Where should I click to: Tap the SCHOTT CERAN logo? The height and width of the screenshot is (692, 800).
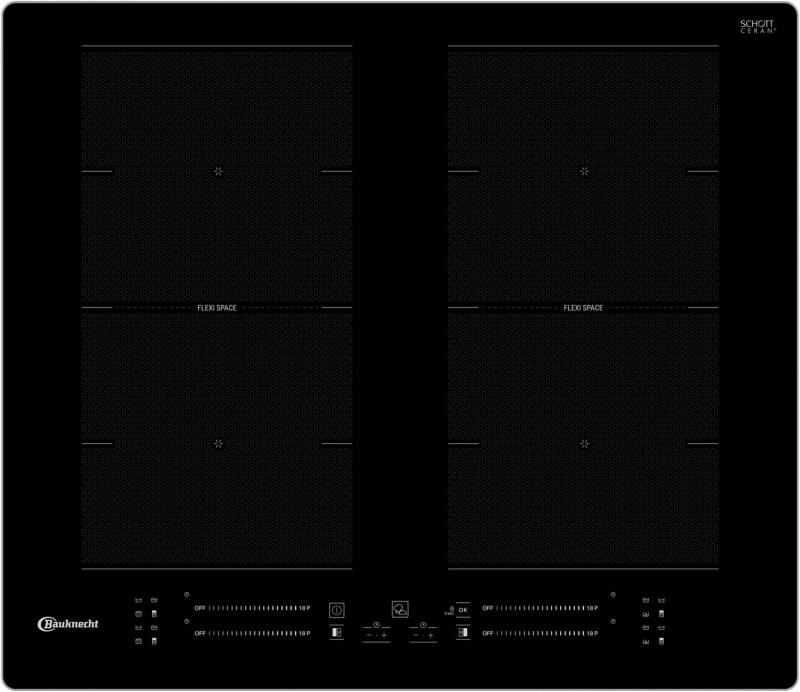(x=758, y=27)
